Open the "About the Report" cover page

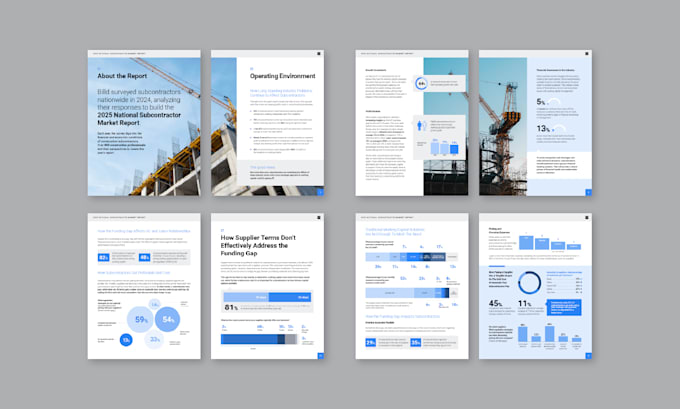144,123
